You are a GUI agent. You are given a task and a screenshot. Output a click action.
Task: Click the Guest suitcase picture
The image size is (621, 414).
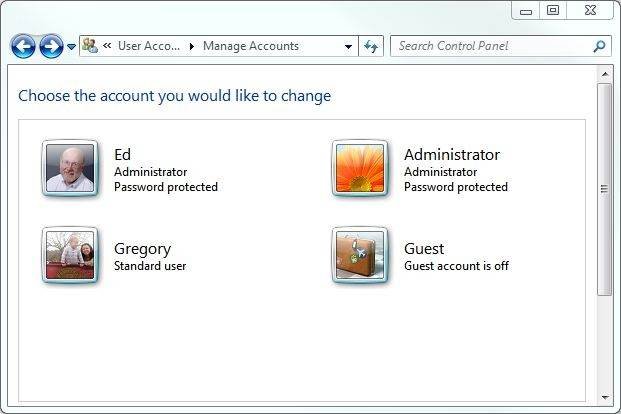(x=360, y=255)
